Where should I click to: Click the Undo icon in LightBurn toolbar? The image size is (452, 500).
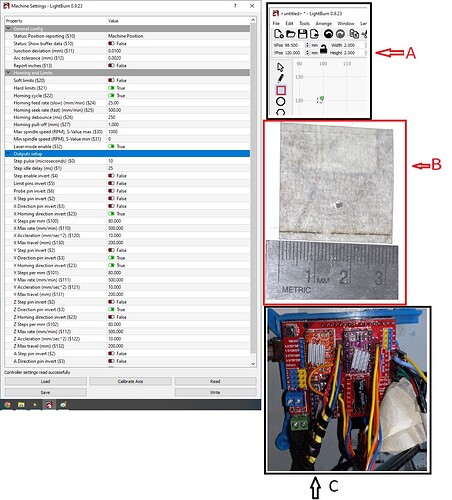pos(328,34)
